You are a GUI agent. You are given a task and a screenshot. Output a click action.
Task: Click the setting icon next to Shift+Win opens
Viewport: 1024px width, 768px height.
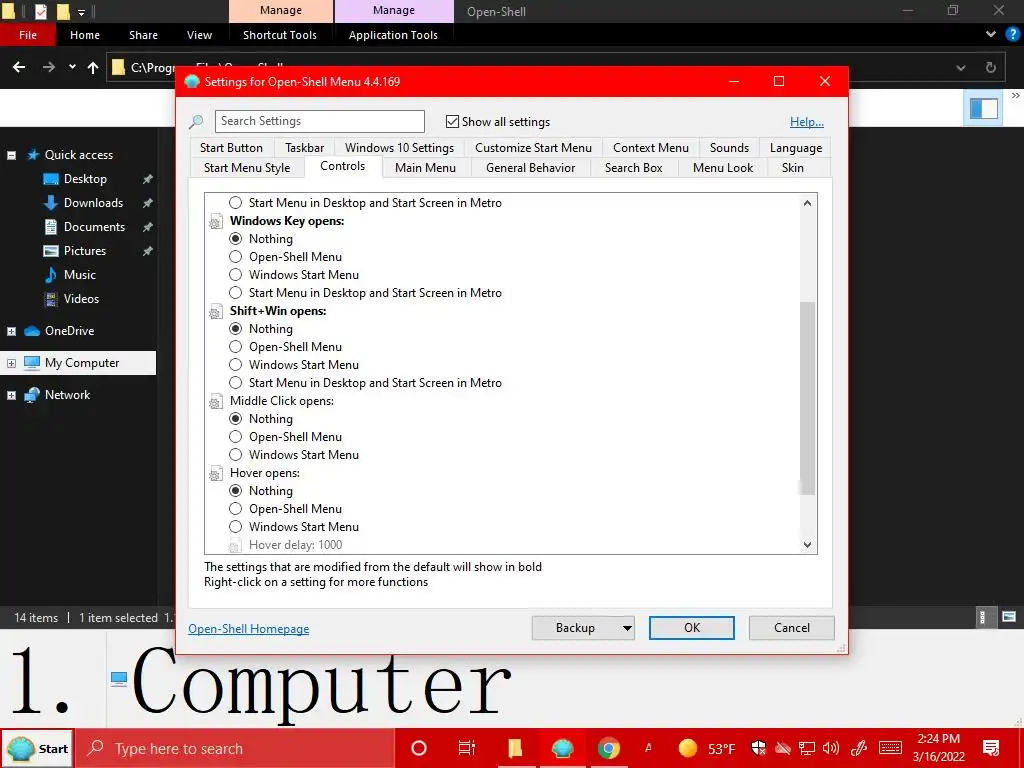(216, 312)
